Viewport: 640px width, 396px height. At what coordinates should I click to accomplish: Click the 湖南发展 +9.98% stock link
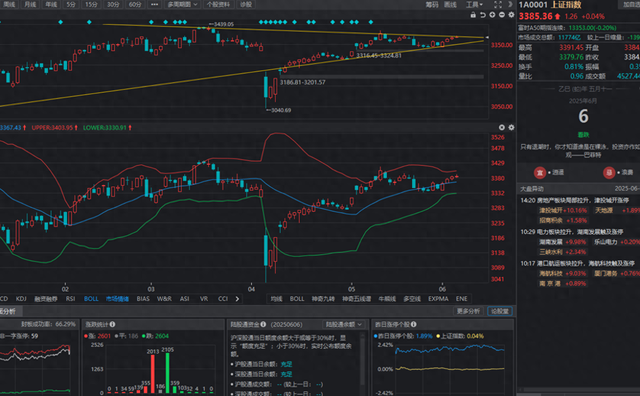click(x=563, y=242)
